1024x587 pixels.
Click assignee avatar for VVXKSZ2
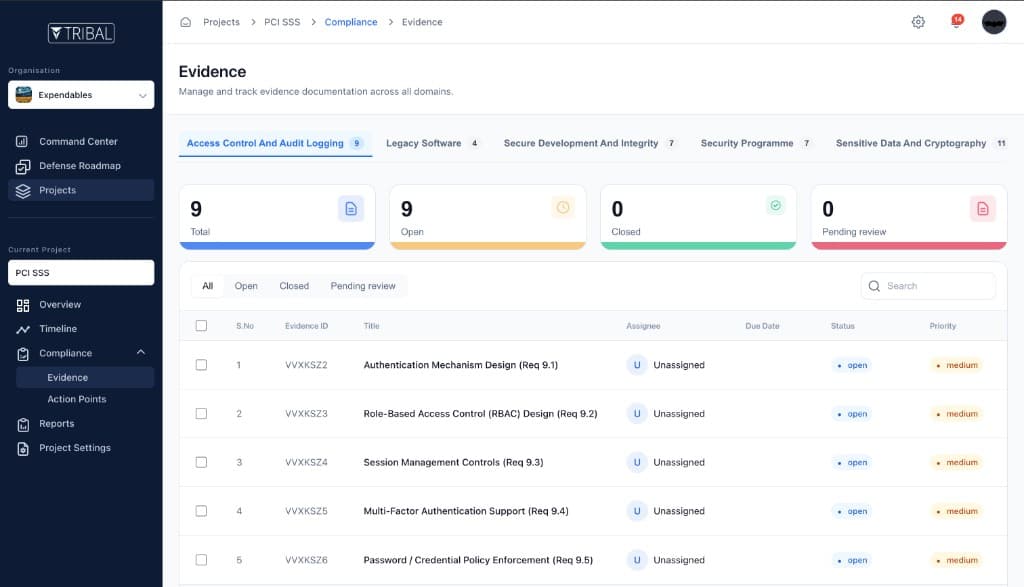coord(637,365)
